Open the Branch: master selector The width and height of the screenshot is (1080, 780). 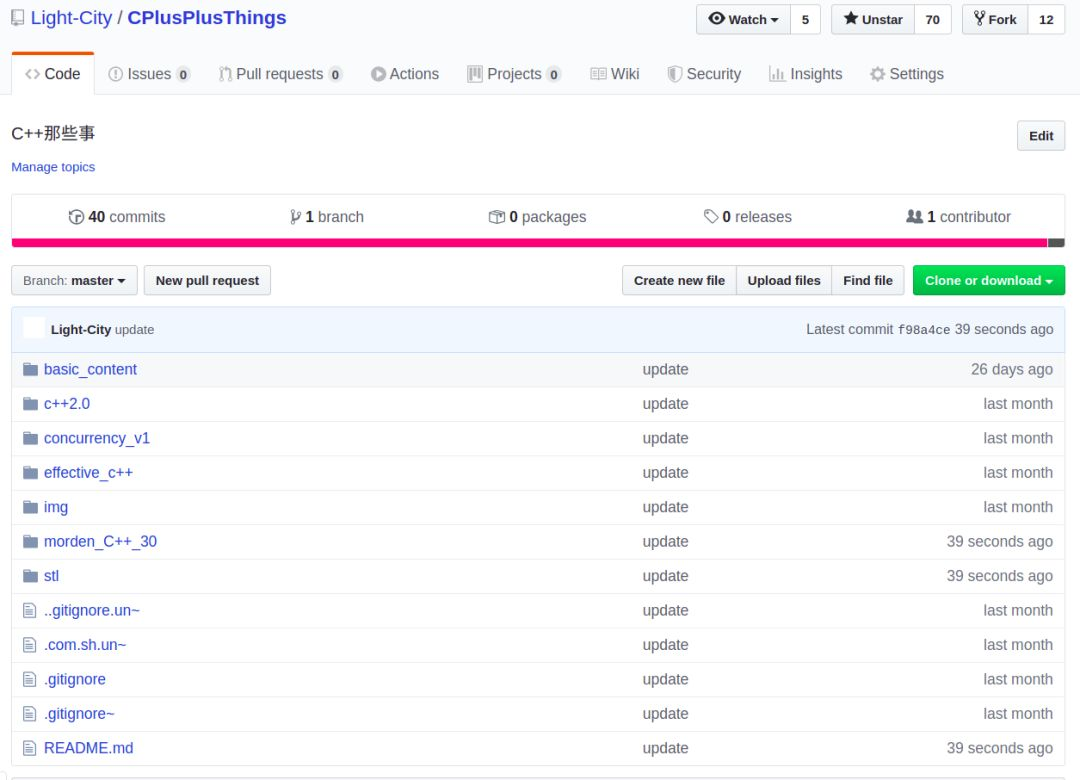74,280
